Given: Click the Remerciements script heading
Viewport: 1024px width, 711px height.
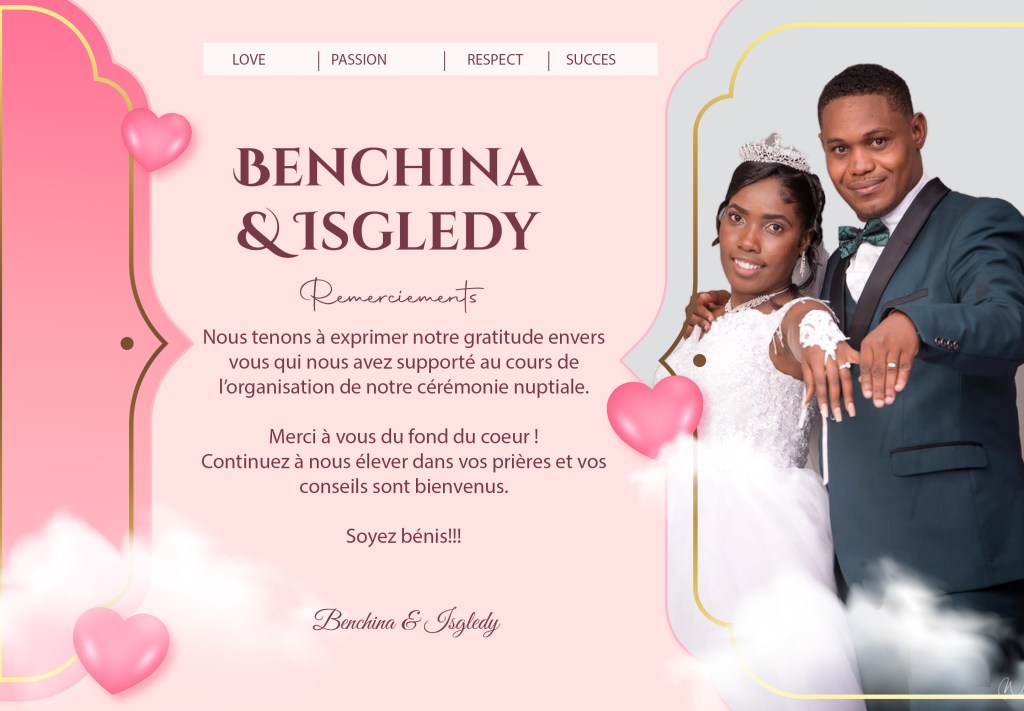Looking at the screenshot, I should [x=391, y=295].
